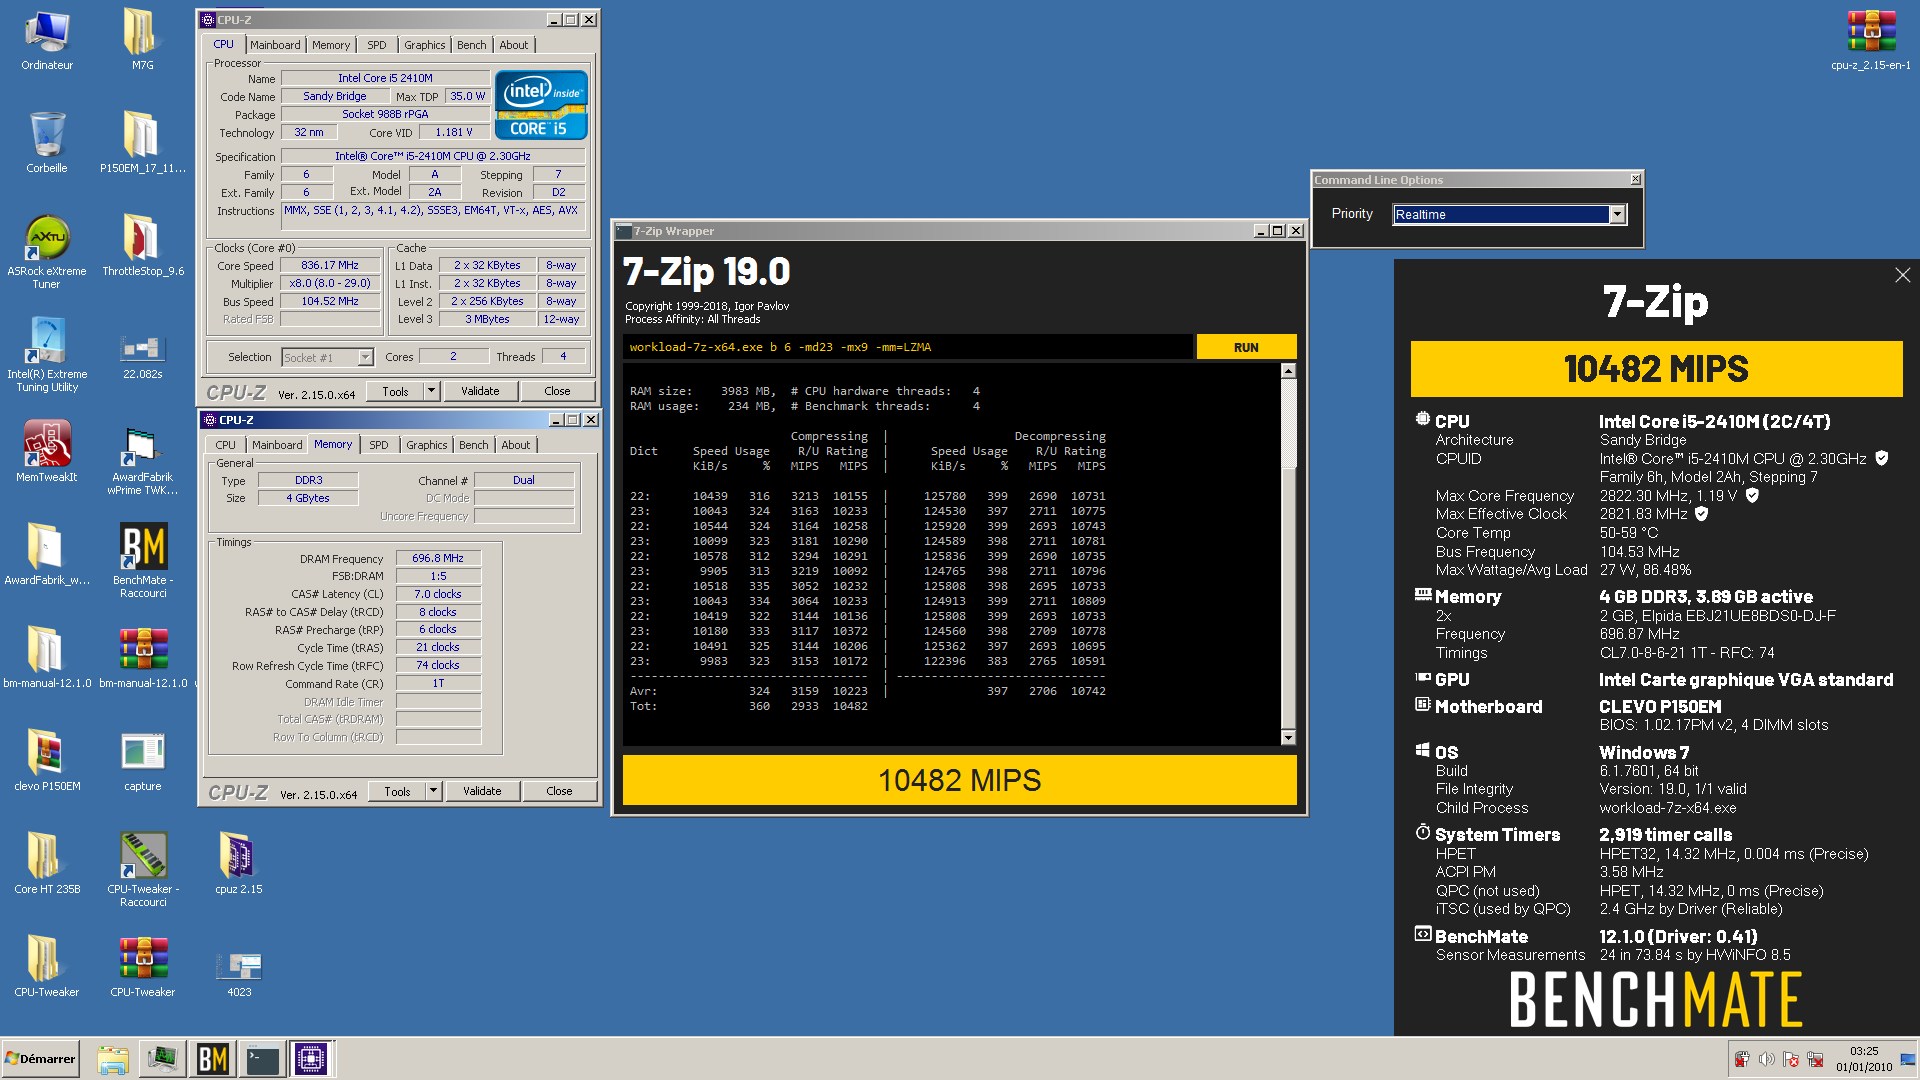Click Validate in top CPU-Z window
The height and width of the screenshot is (1080, 1920).
click(480, 391)
